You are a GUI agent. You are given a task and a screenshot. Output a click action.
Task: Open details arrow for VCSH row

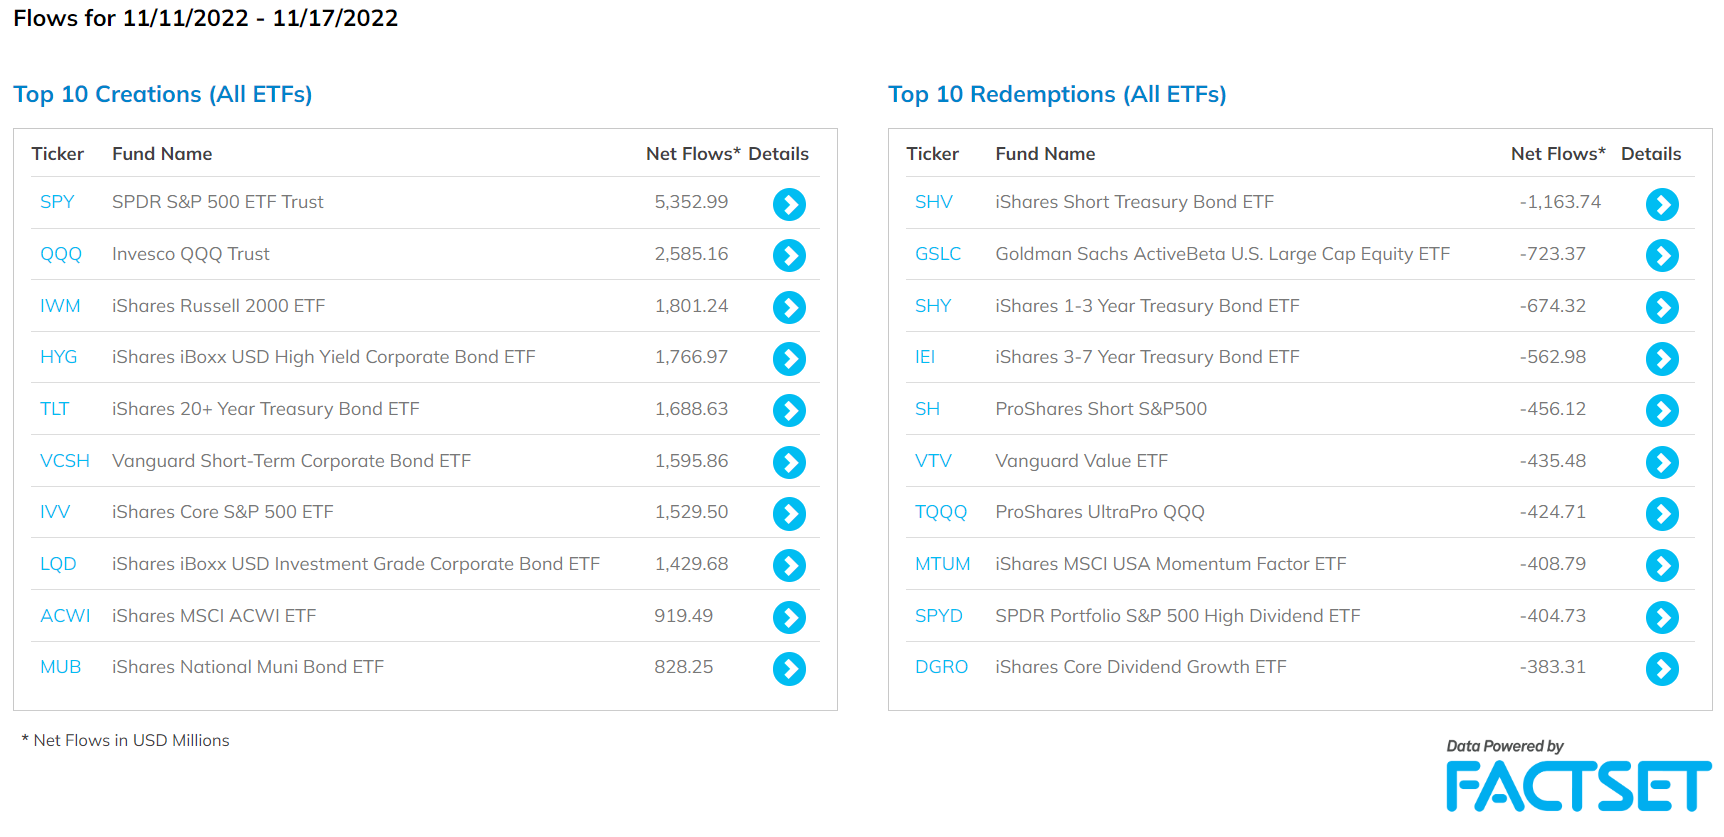click(789, 462)
